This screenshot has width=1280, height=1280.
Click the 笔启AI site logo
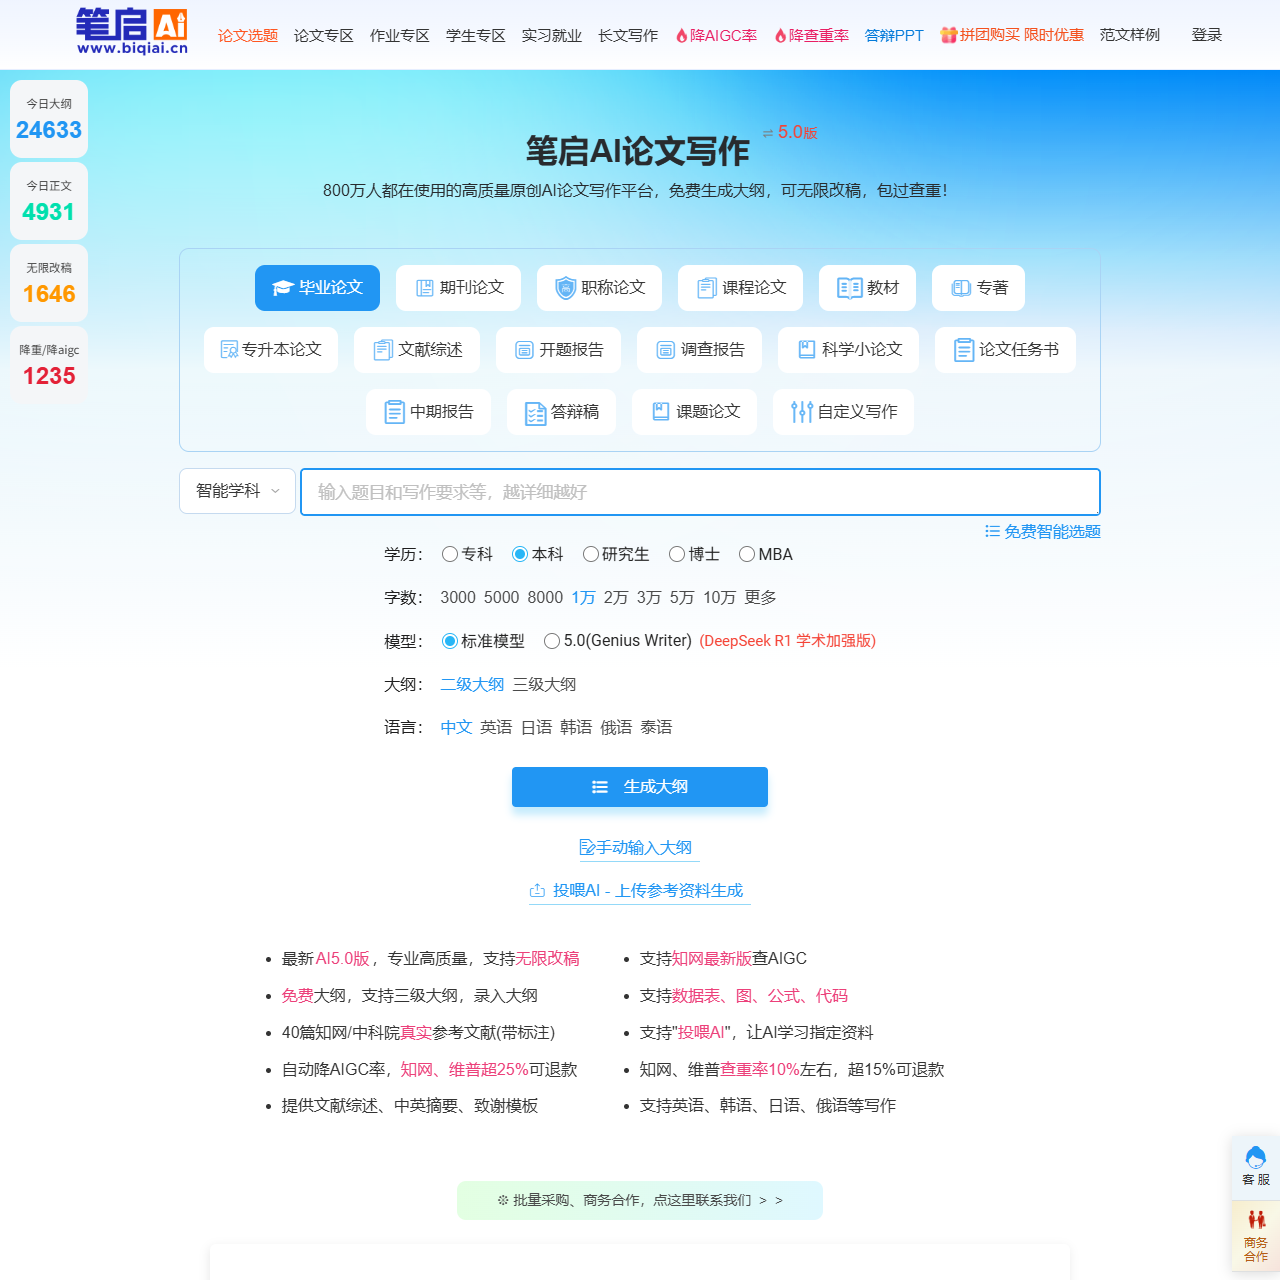[132, 32]
